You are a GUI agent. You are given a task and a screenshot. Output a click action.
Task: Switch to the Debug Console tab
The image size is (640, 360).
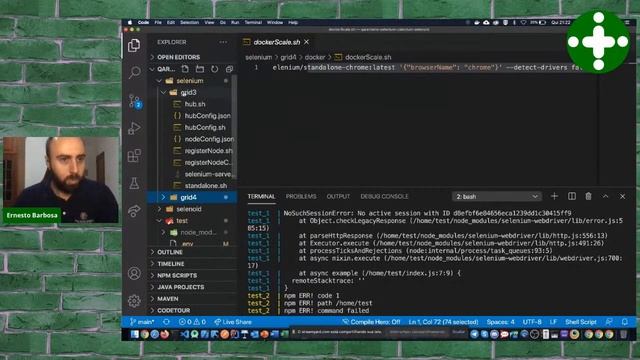click(x=384, y=196)
